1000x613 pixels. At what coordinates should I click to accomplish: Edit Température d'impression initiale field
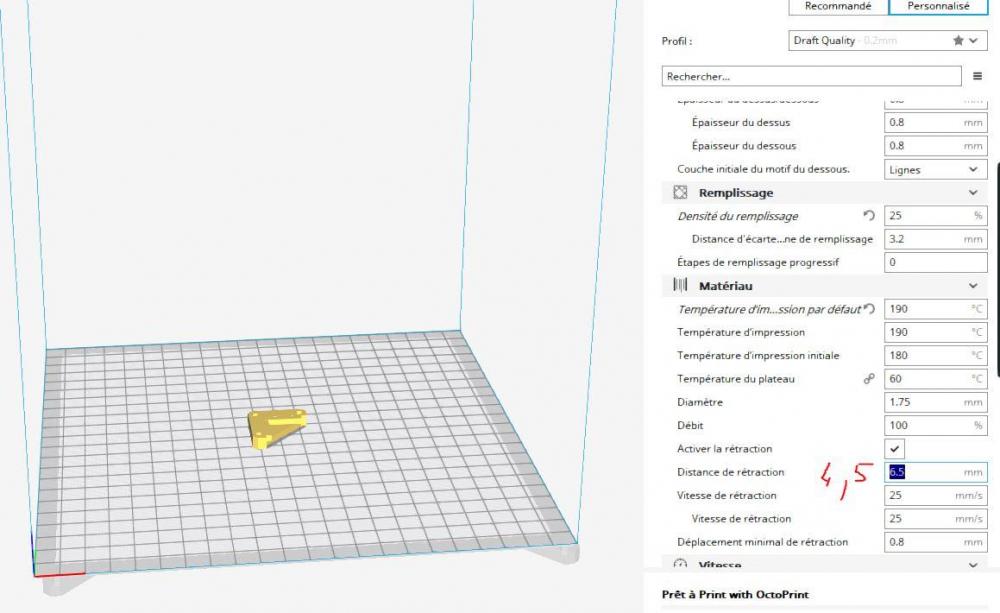pos(935,355)
